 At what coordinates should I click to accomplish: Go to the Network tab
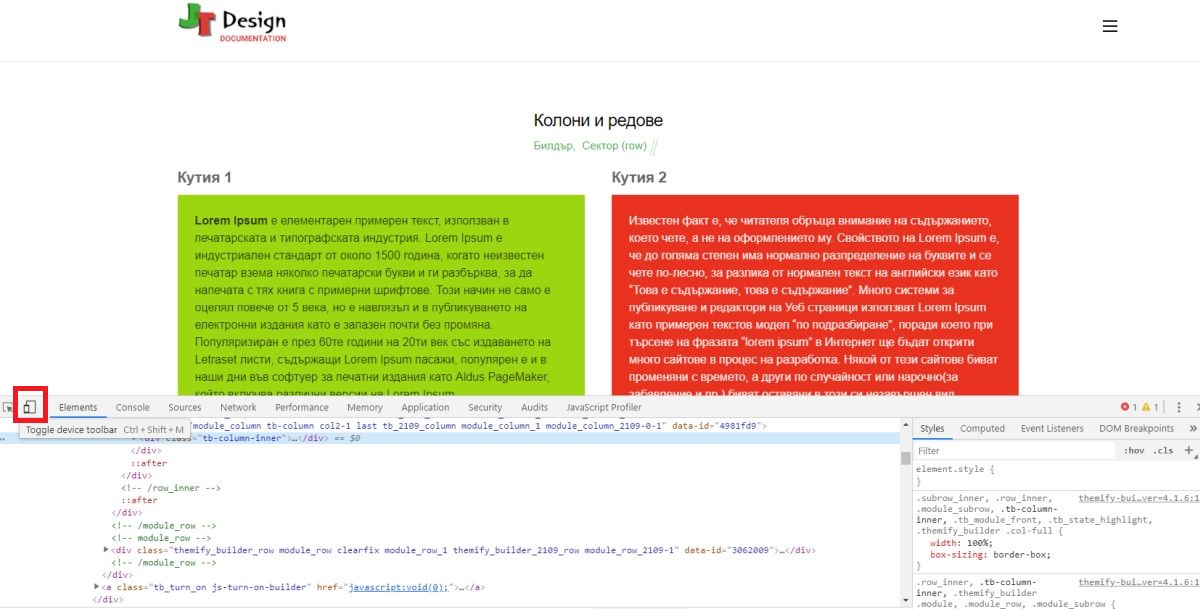pyautogui.click(x=238, y=408)
